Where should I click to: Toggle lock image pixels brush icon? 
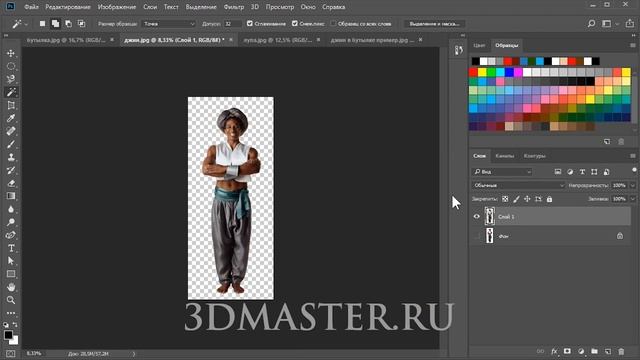(x=516, y=199)
